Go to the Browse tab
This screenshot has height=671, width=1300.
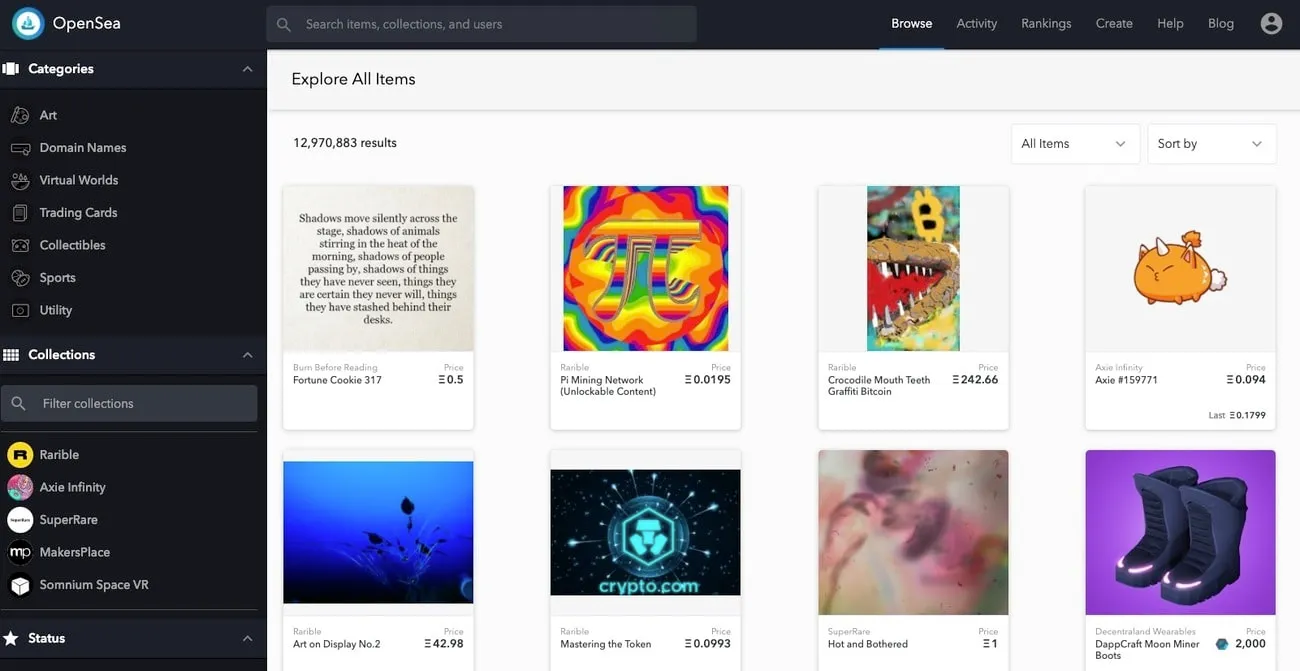pos(911,23)
